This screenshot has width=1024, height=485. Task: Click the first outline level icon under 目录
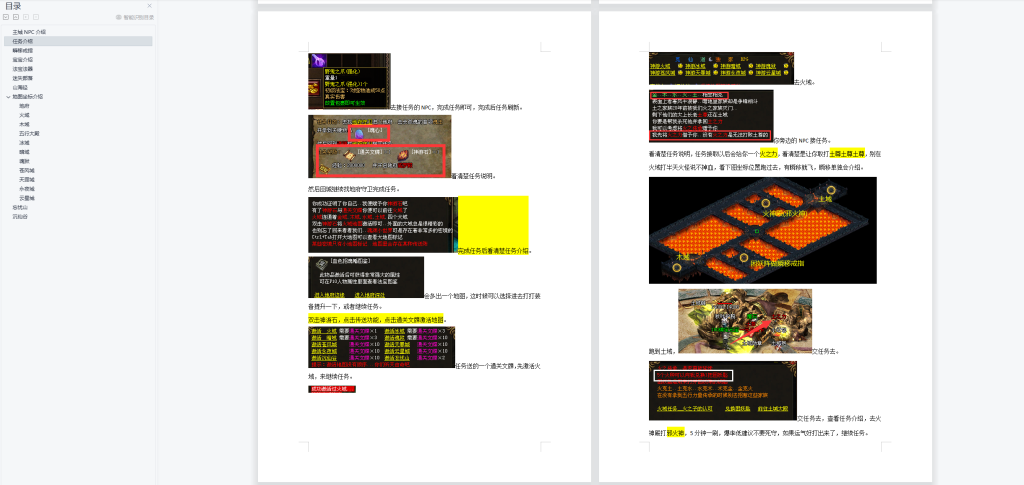[x=8, y=17]
